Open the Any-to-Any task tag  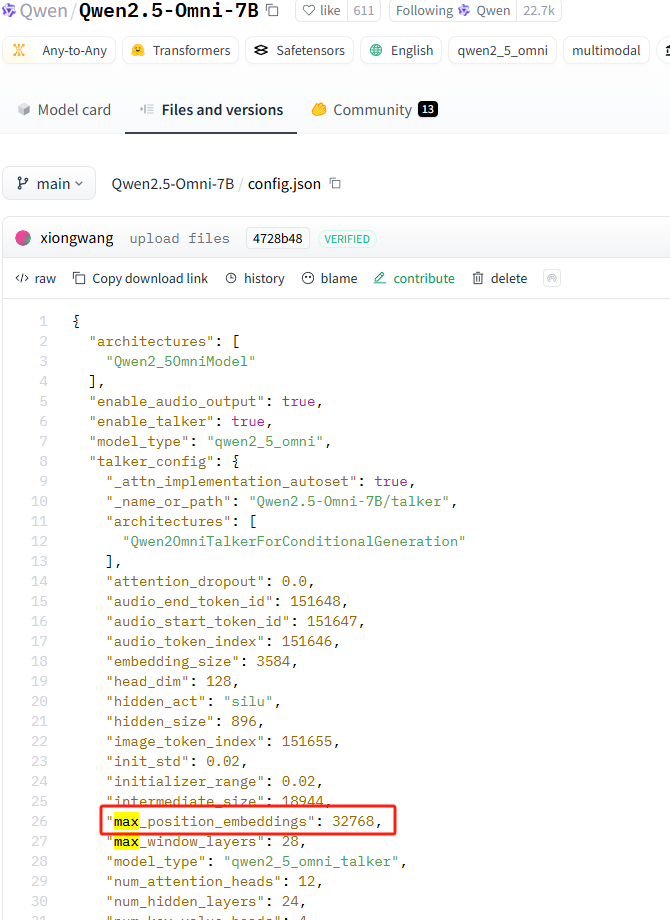(59, 50)
